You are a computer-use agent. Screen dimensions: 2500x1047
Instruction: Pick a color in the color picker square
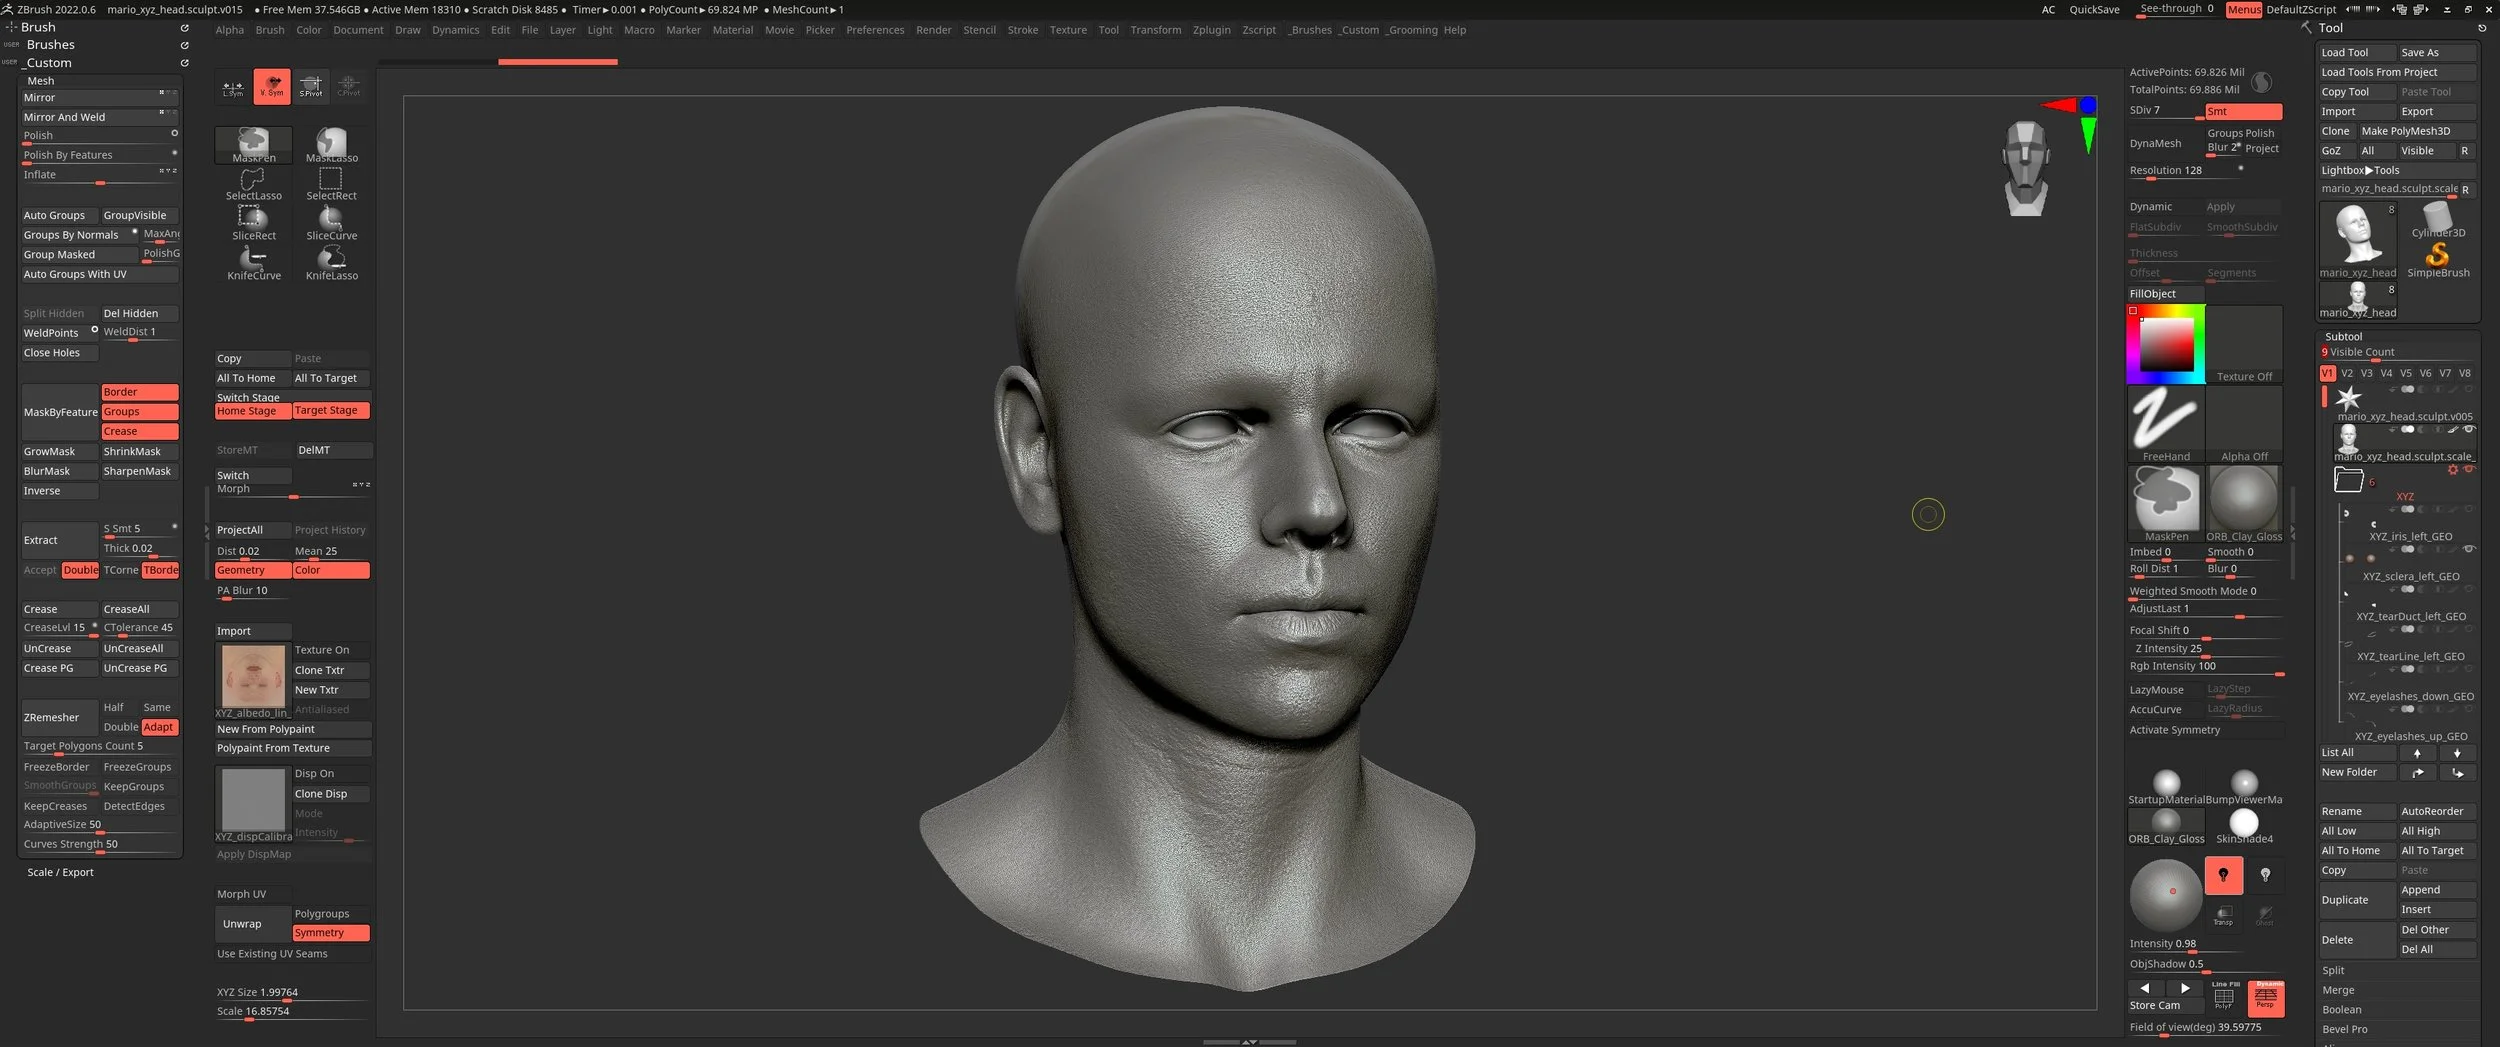[2166, 345]
